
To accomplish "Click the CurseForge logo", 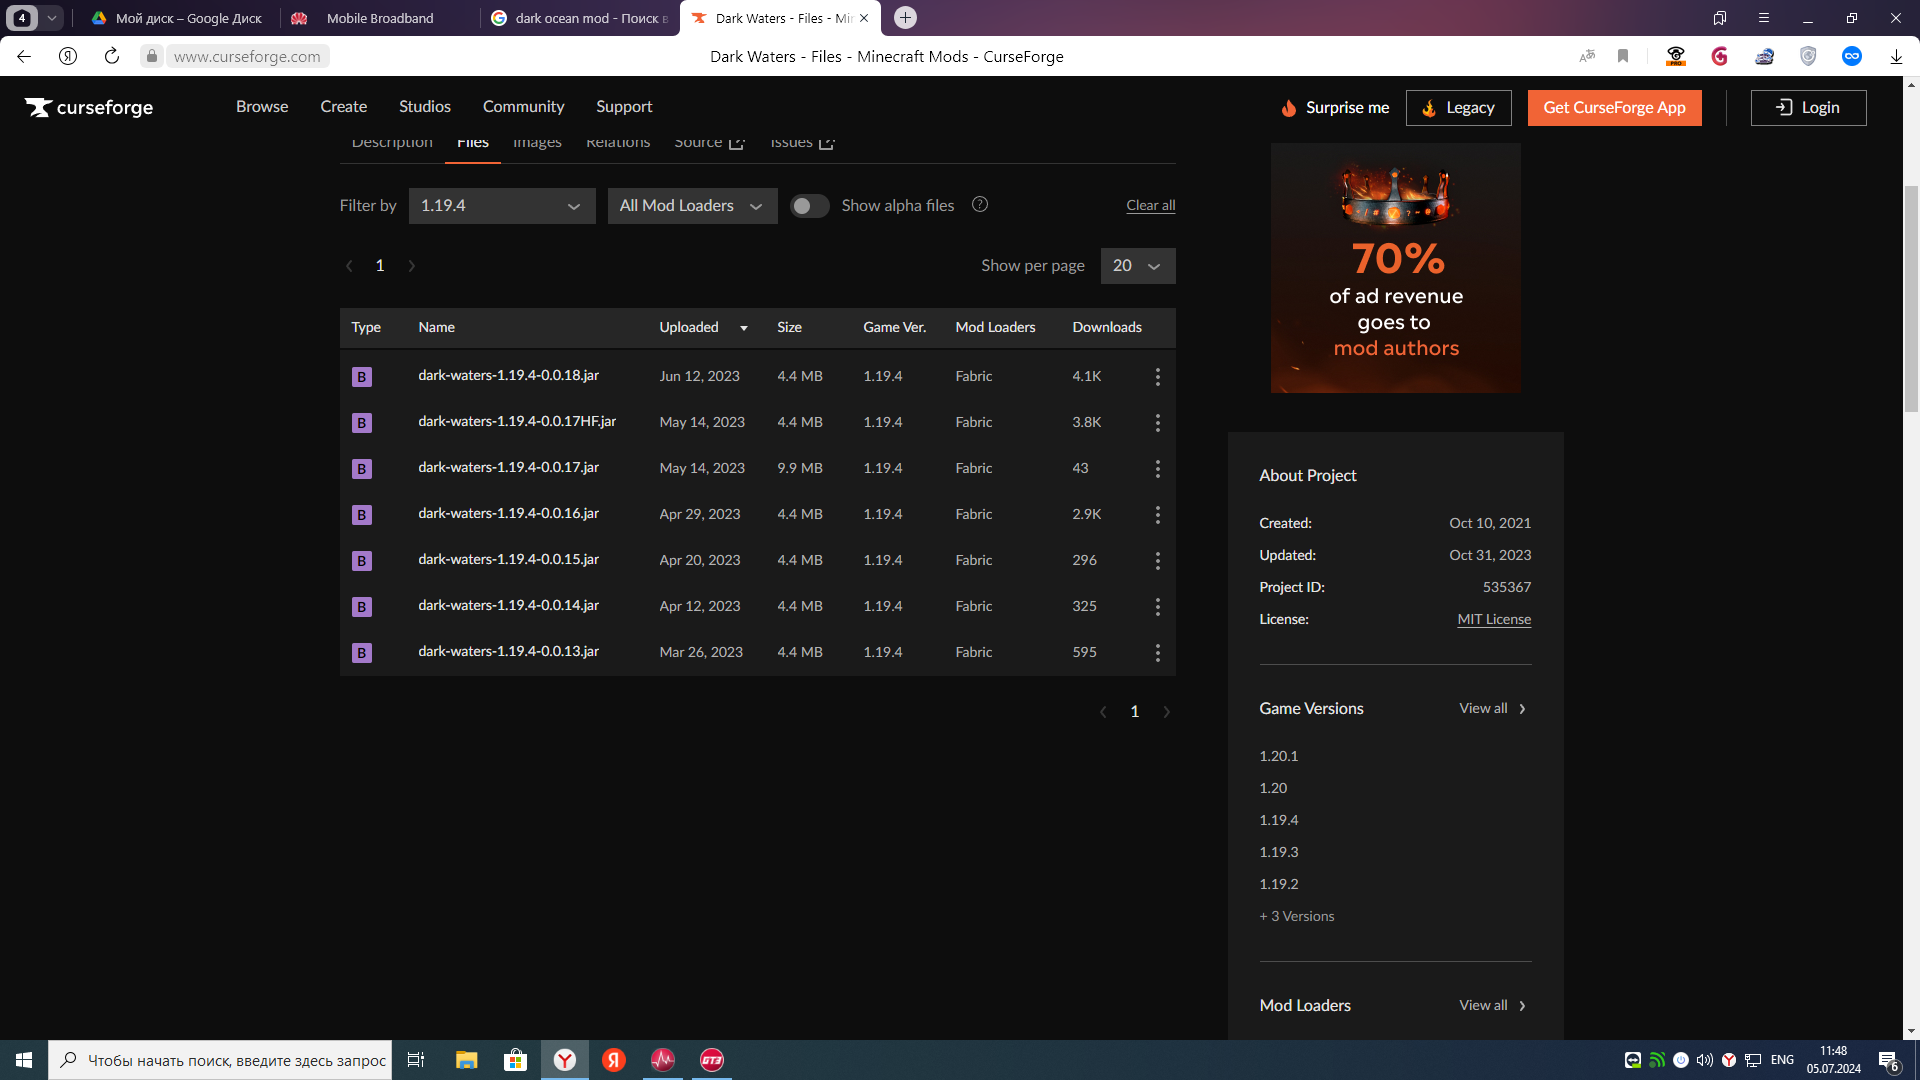I will [x=89, y=107].
